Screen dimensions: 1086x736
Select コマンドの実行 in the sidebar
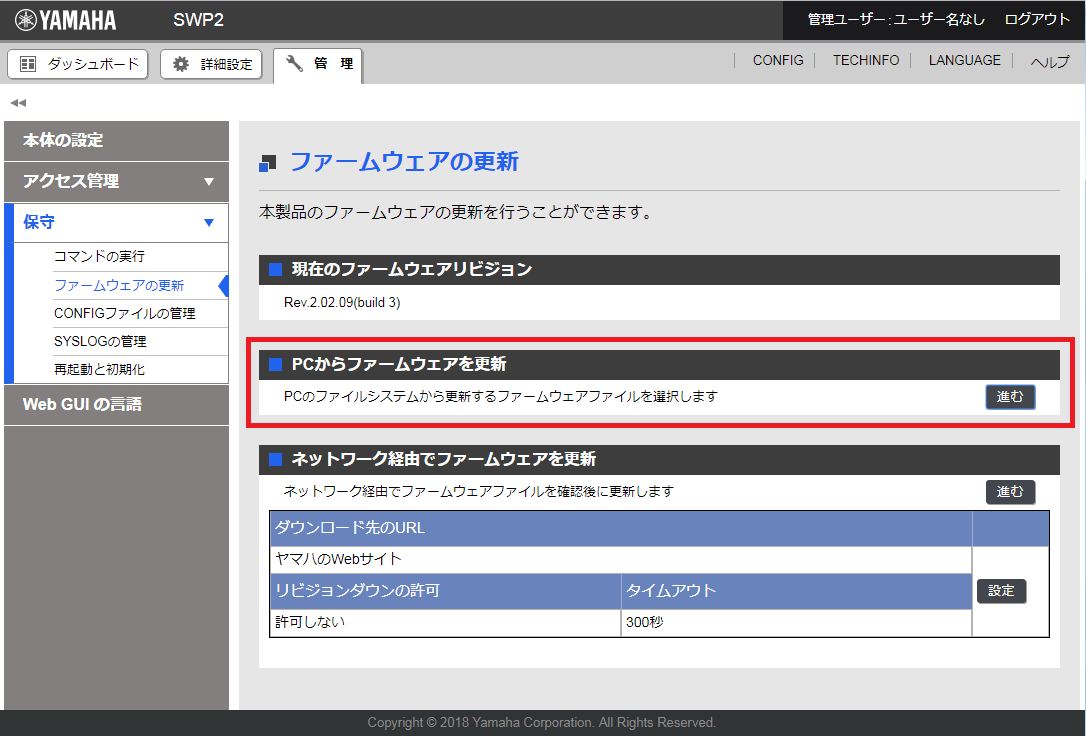[99, 257]
